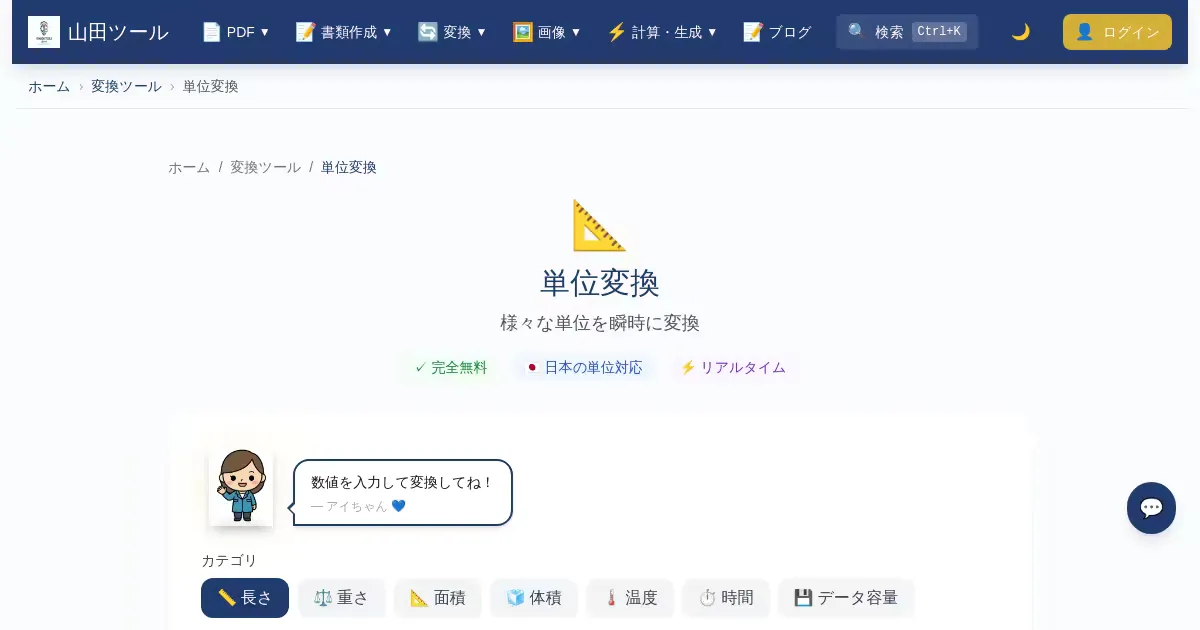
Task: Select the データ容量 floppy disk category
Action: pyautogui.click(x=846, y=598)
